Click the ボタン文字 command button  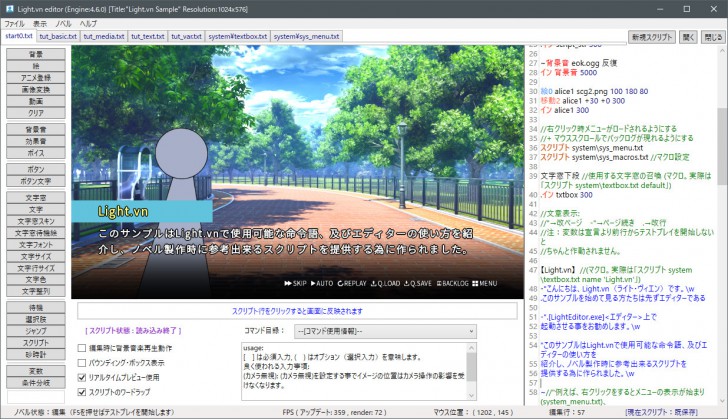click(36, 181)
